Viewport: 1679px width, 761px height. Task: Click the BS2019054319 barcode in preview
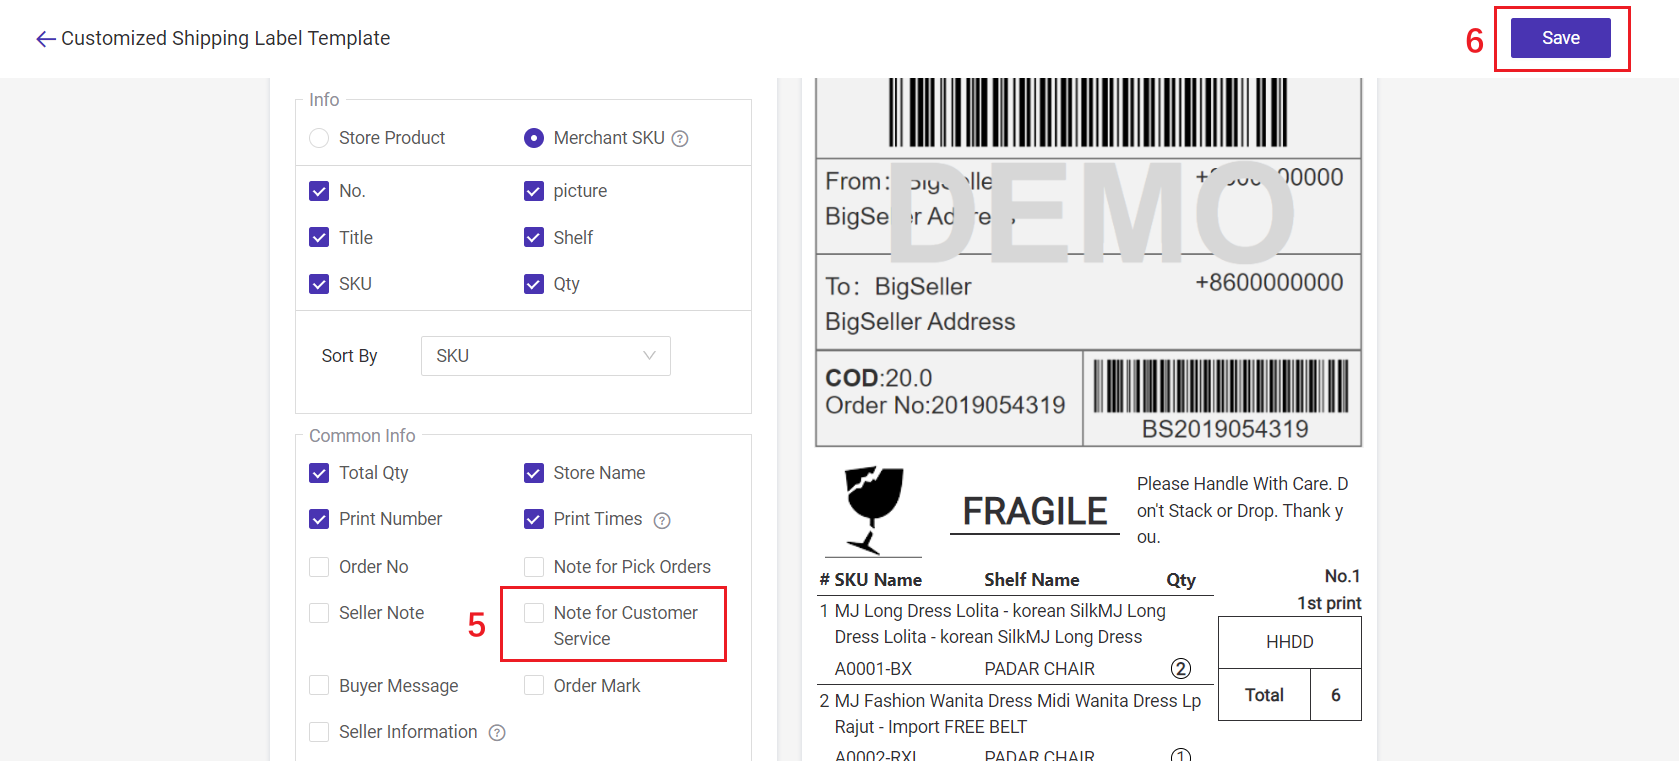(x=1220, y=386)
